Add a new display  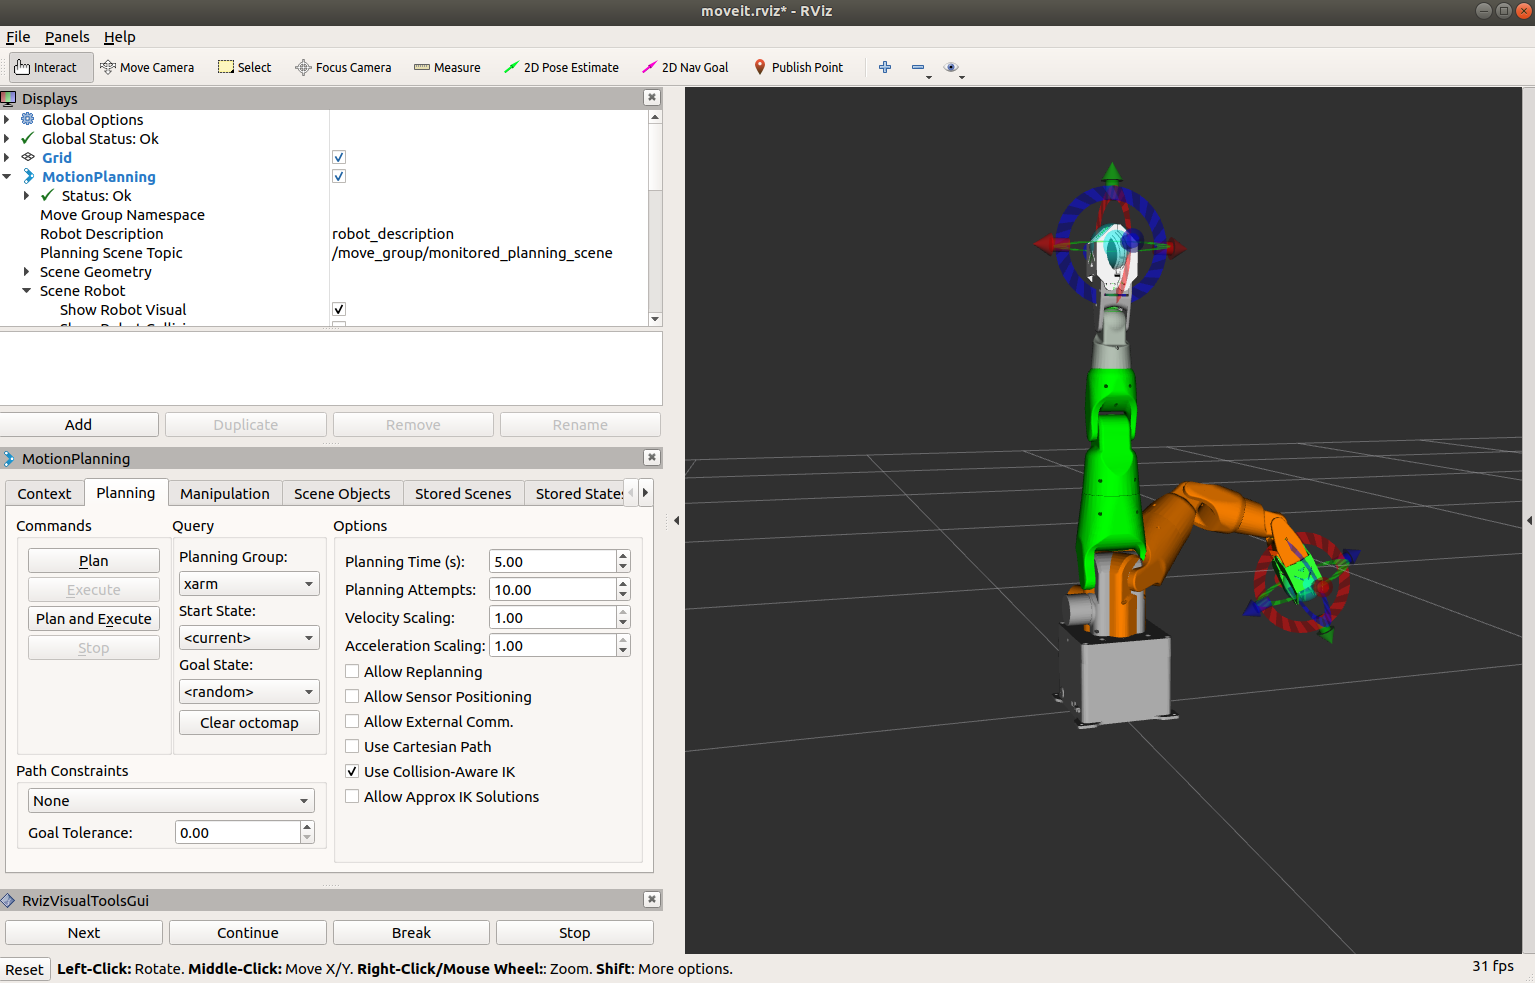(x=79, y=424)
